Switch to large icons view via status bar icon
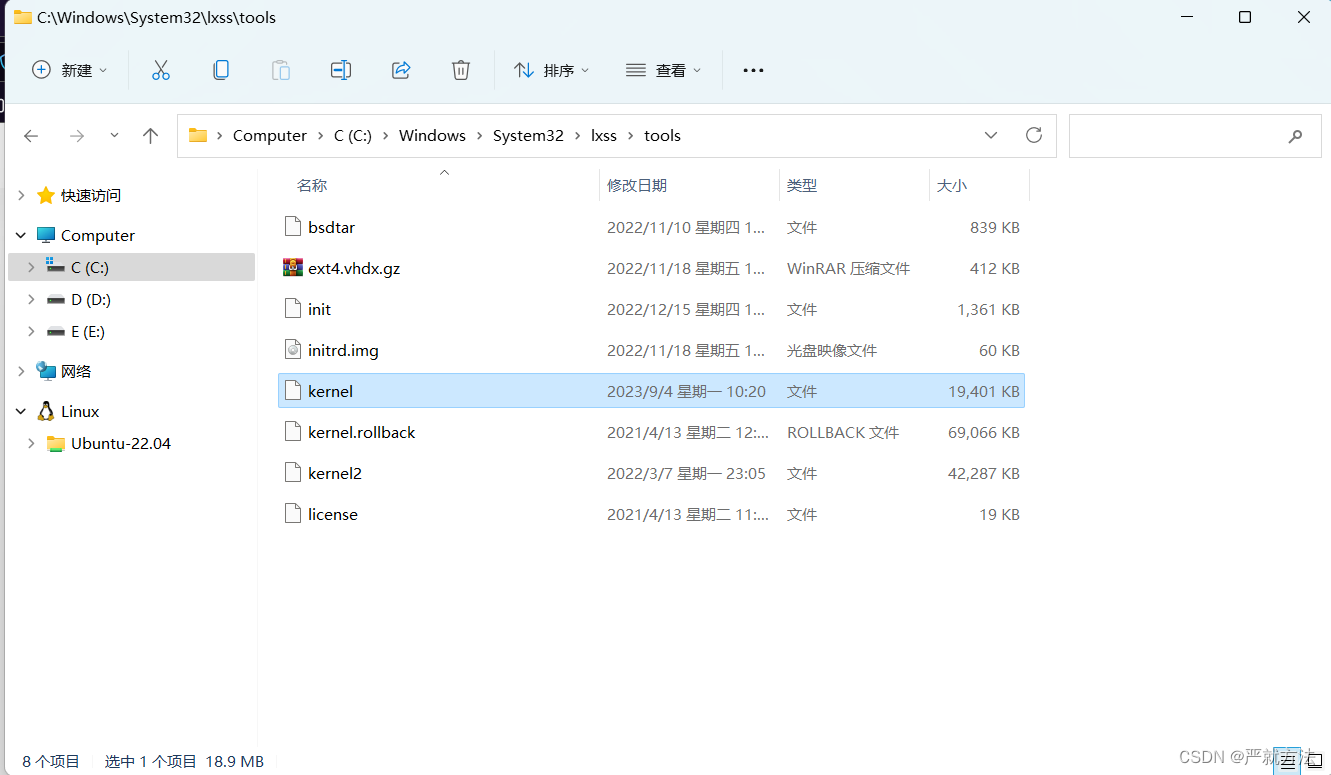 point(1313,762)
